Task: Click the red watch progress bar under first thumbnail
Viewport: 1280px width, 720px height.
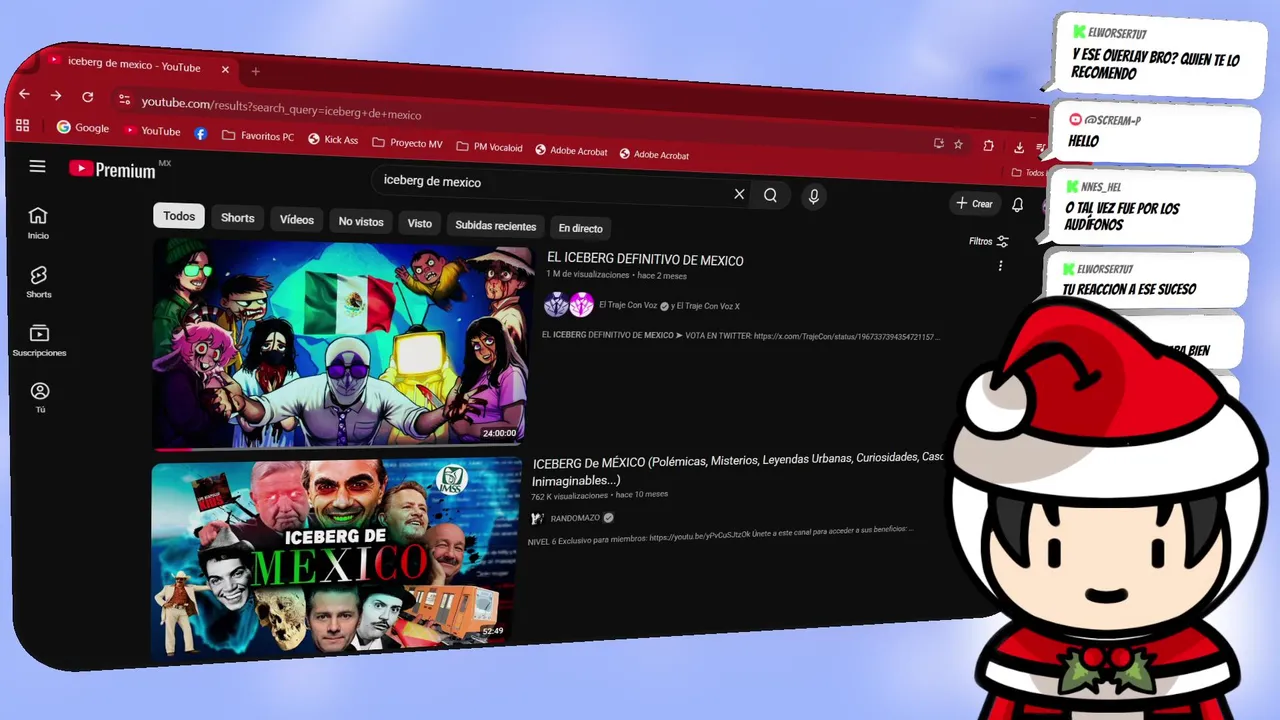Action: pos(172,449)
